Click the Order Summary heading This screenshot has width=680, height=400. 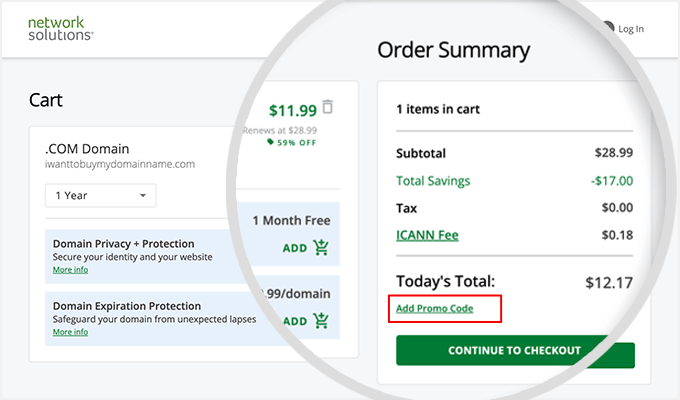point(453,50)
